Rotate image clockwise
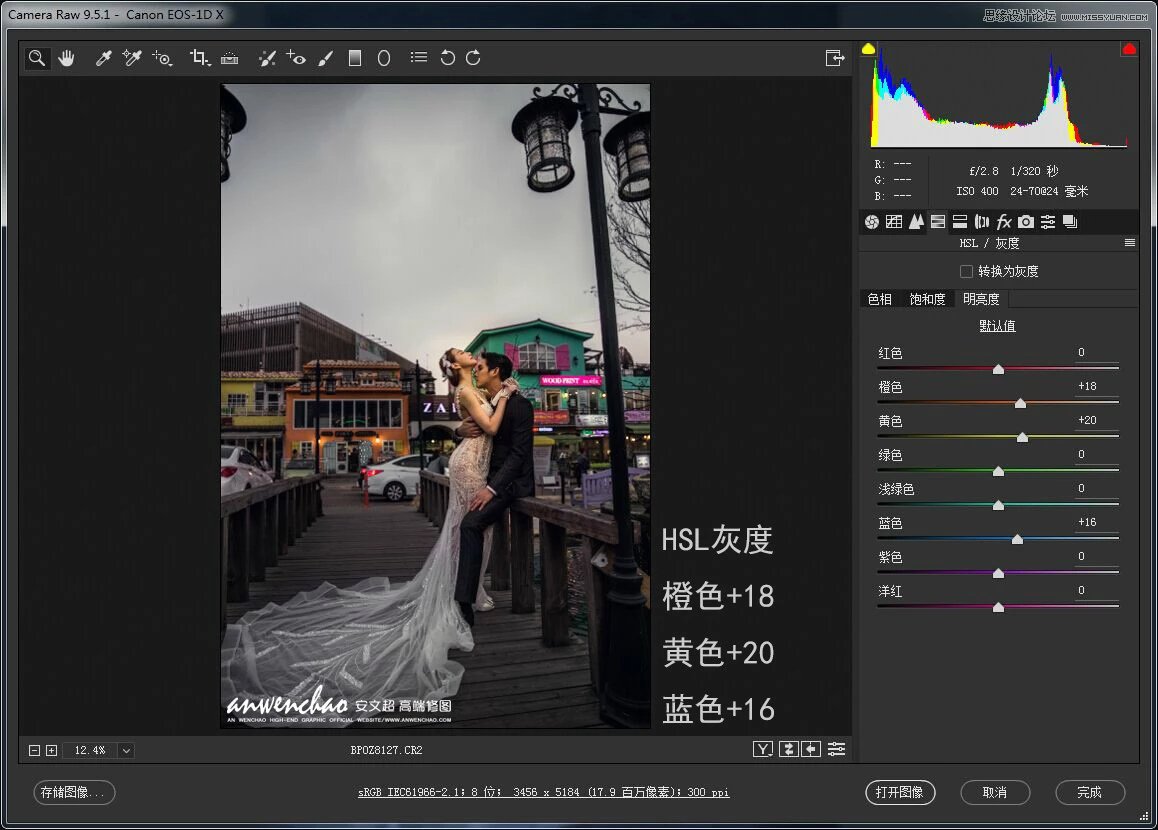This screenshot has width=1158, height=830. (473, 58)
